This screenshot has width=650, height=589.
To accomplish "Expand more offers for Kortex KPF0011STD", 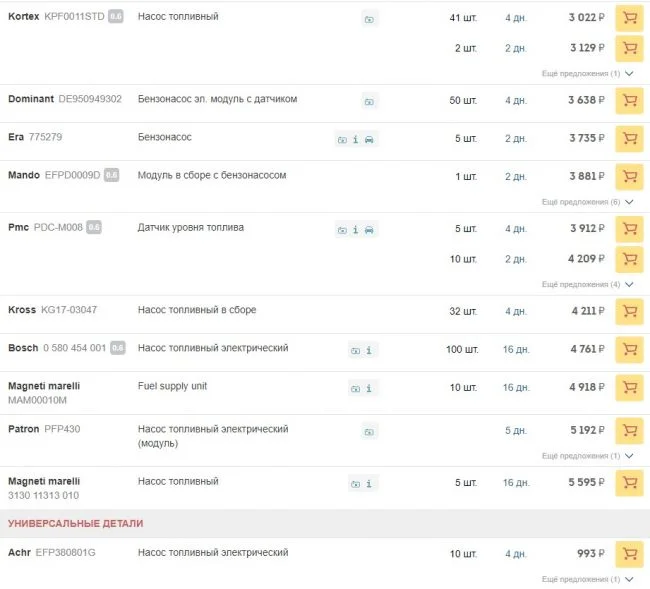I will (587, 73).
